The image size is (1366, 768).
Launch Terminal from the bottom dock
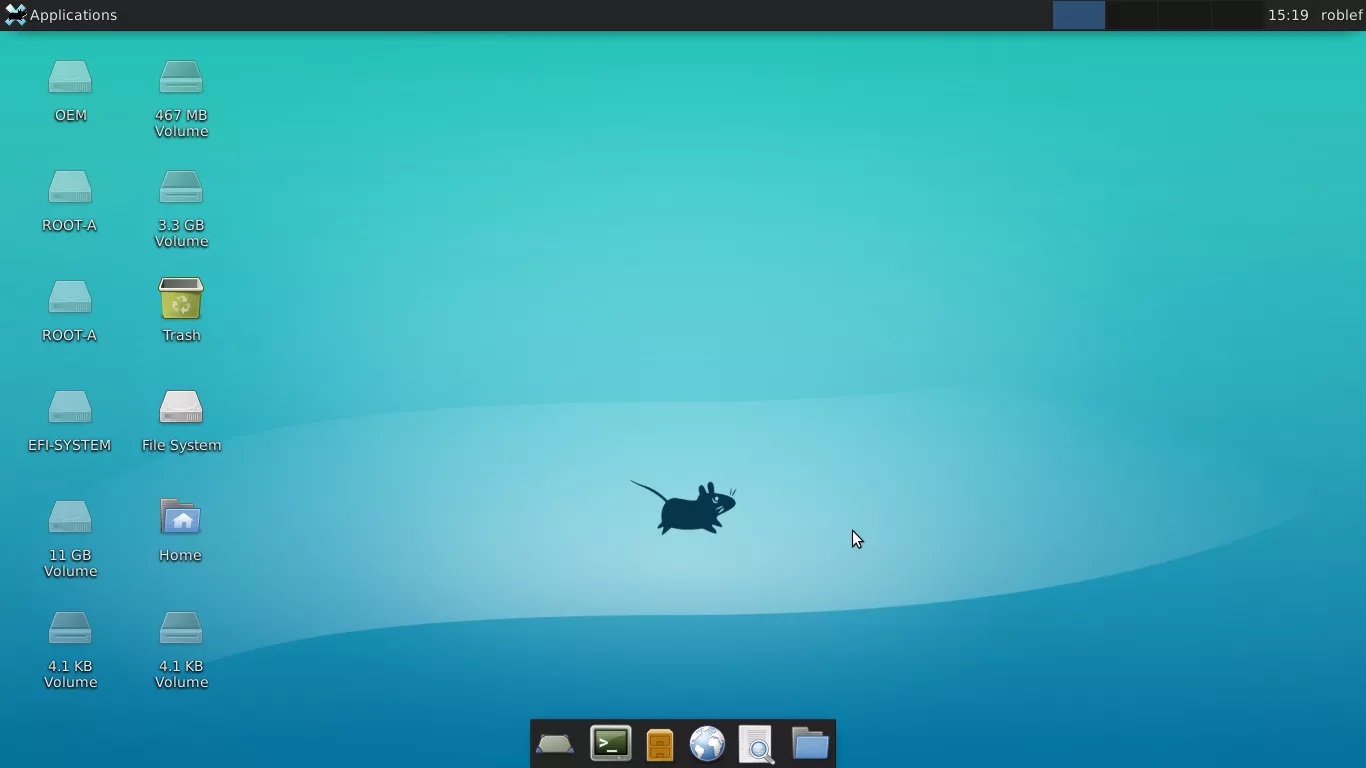[610, 744]
